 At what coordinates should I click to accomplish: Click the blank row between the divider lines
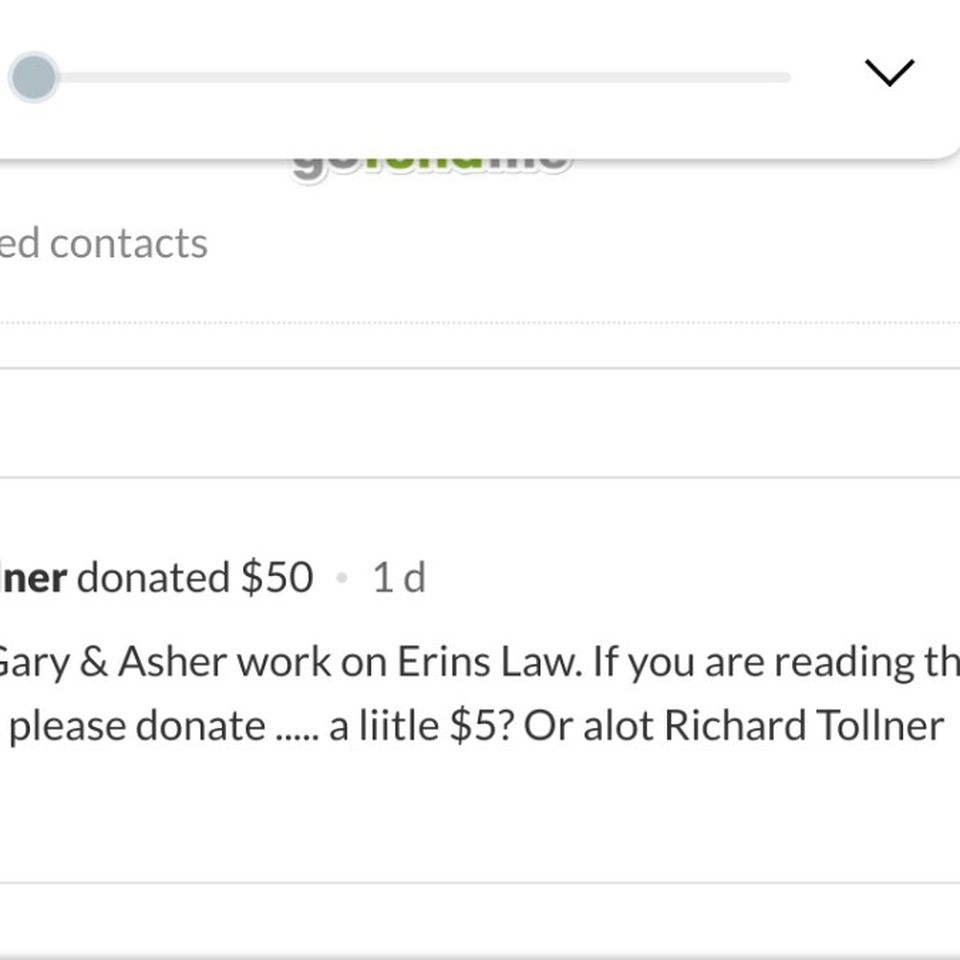pos(480,422)
